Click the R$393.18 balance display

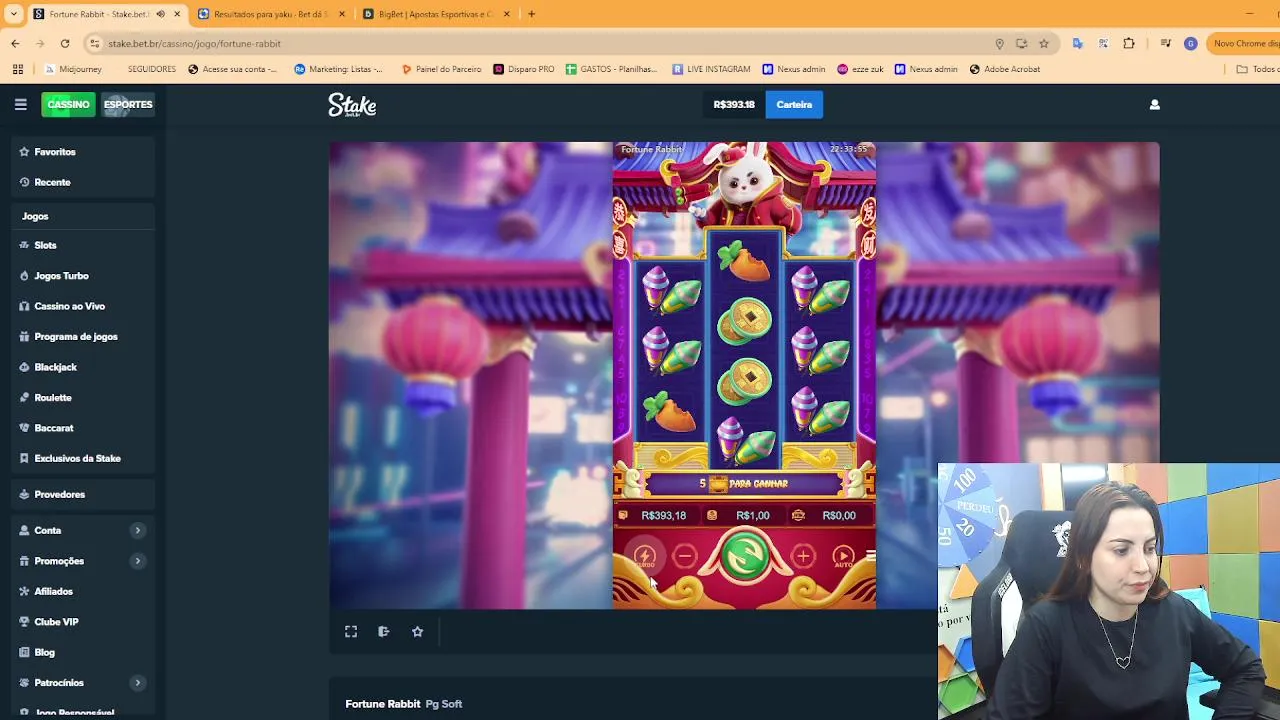tap(734, 104)
